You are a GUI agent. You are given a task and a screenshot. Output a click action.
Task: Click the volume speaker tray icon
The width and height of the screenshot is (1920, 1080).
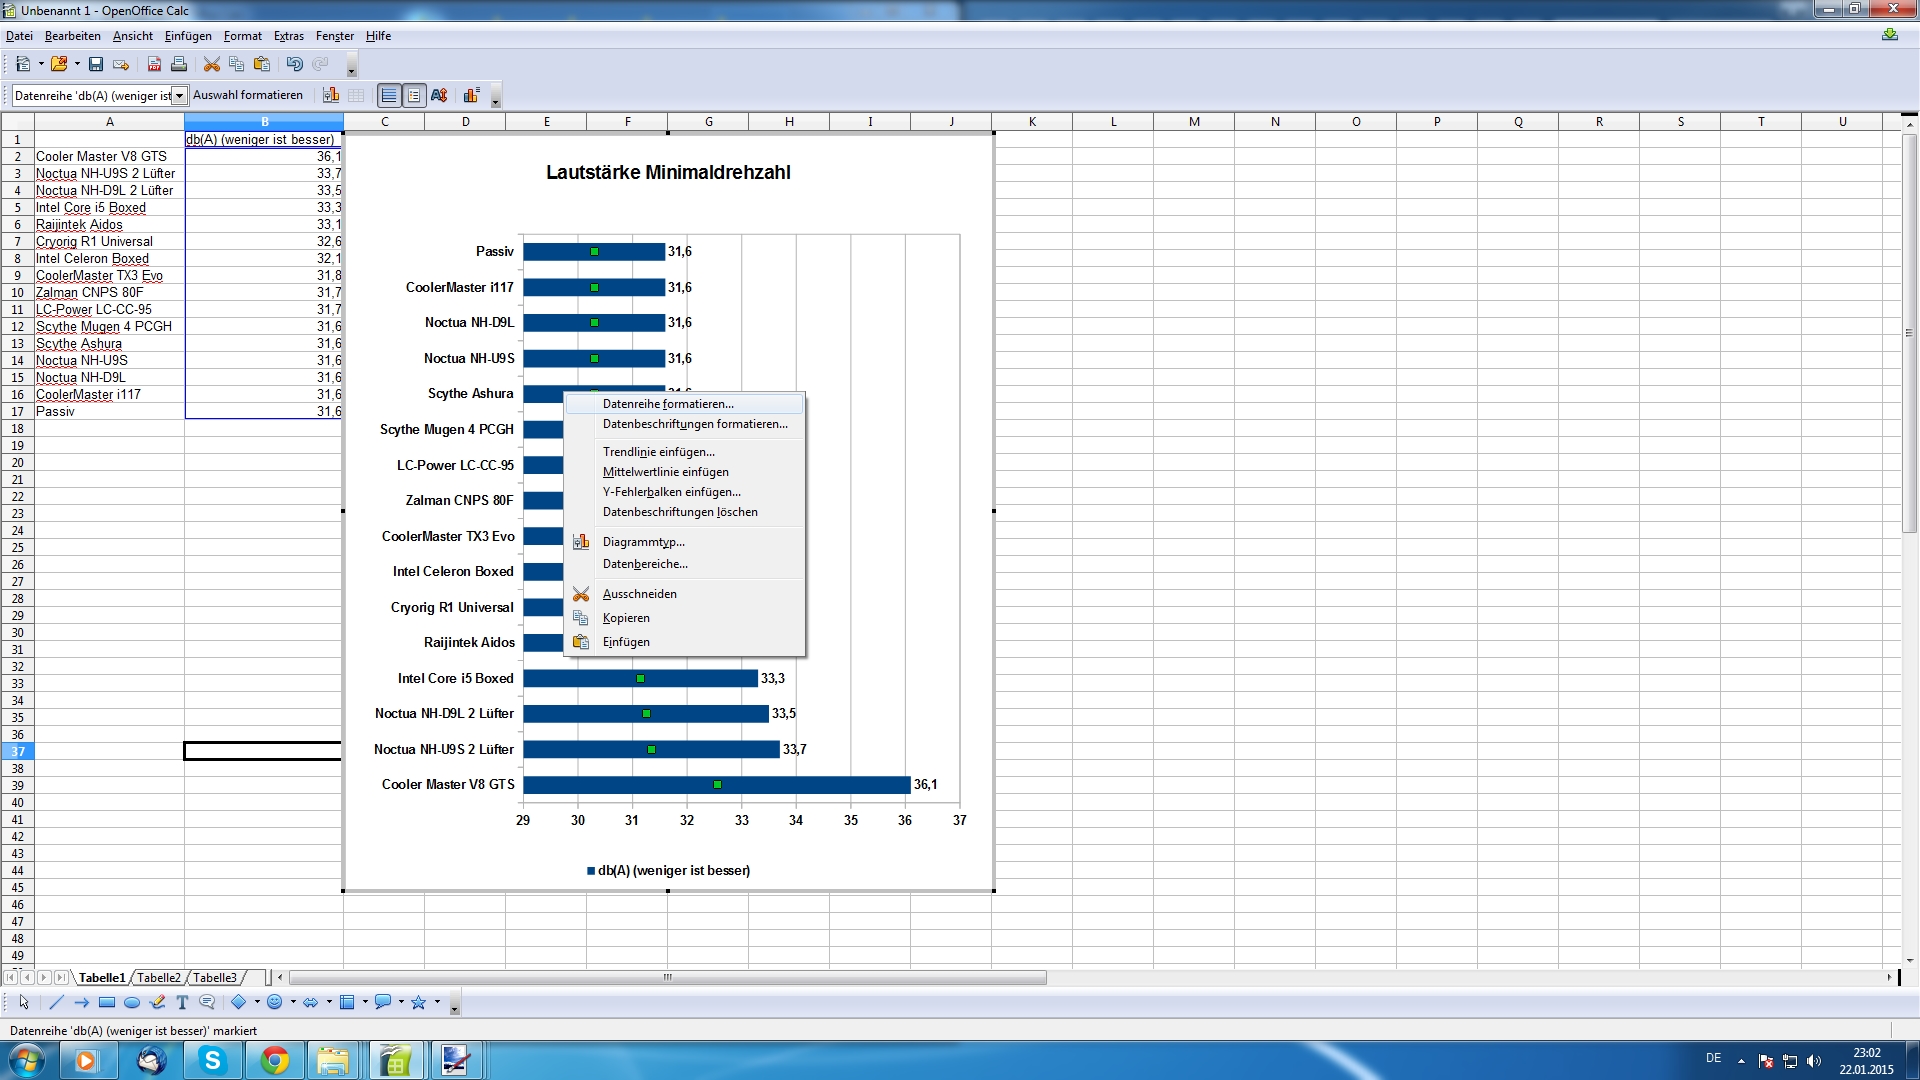pyautogui.click(x=1814, y=1061)
